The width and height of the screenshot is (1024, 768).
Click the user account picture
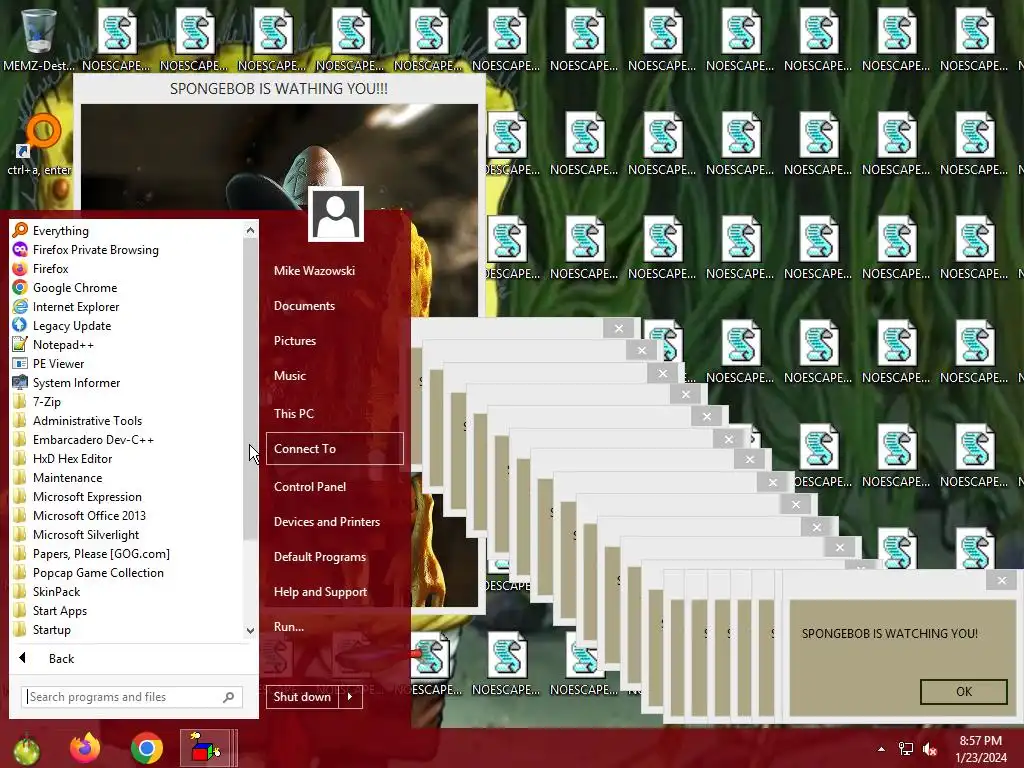point(336,214)
